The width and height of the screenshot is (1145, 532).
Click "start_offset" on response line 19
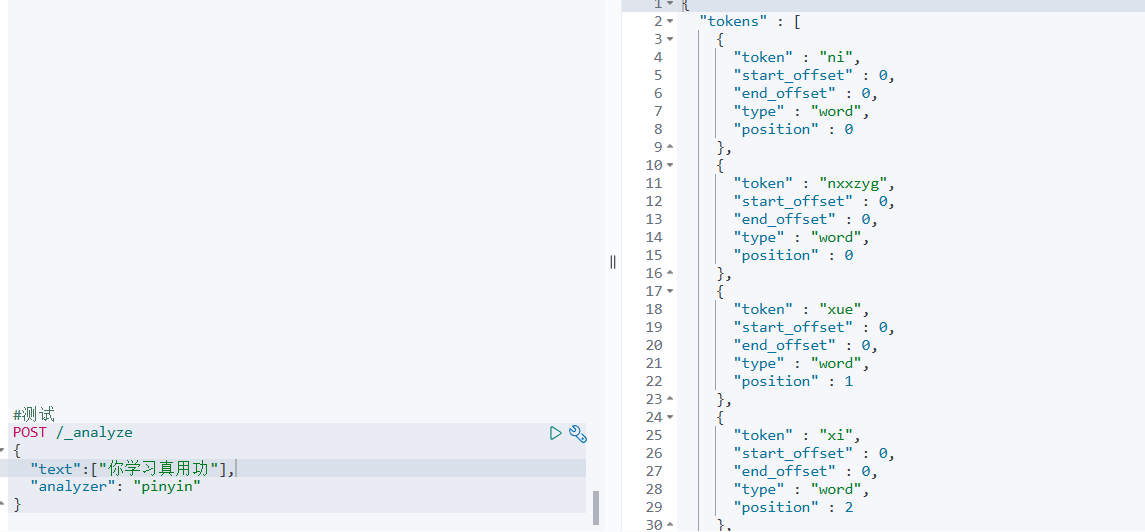[794, 328]
